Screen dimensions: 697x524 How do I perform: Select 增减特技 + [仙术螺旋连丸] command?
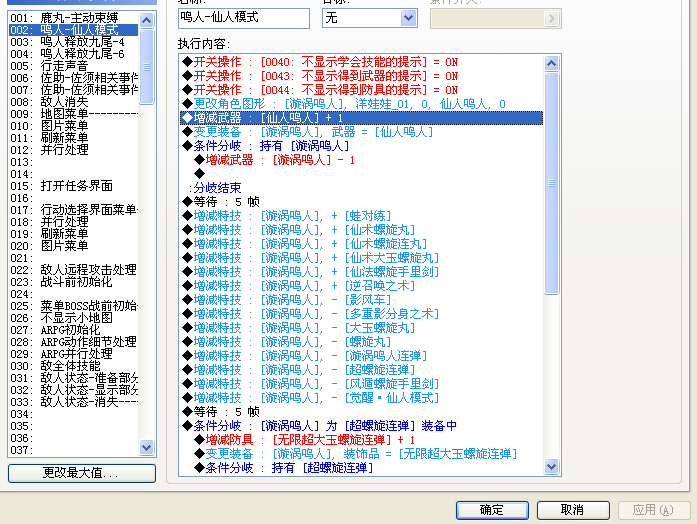(x=361, y=244)
